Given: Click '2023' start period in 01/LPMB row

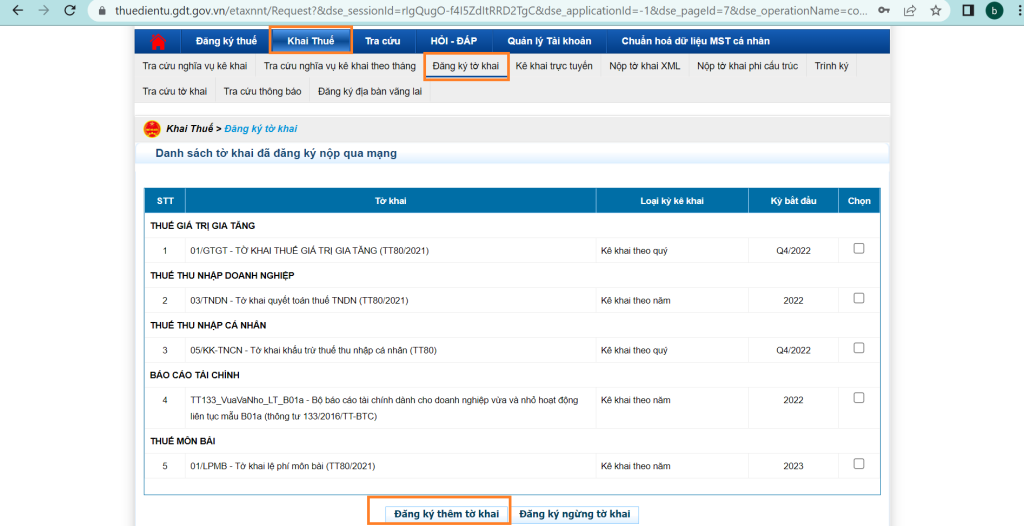Looking at the screenshot, I should coord(793,466).
